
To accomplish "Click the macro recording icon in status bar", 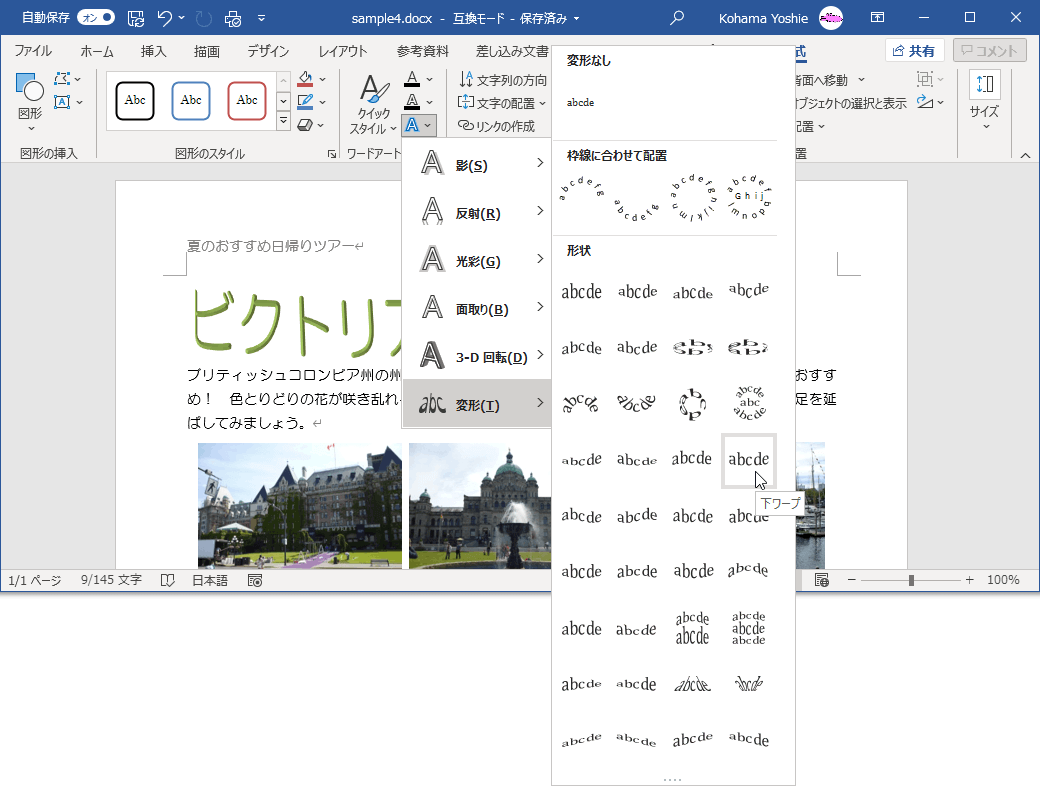I will [255, 580].
